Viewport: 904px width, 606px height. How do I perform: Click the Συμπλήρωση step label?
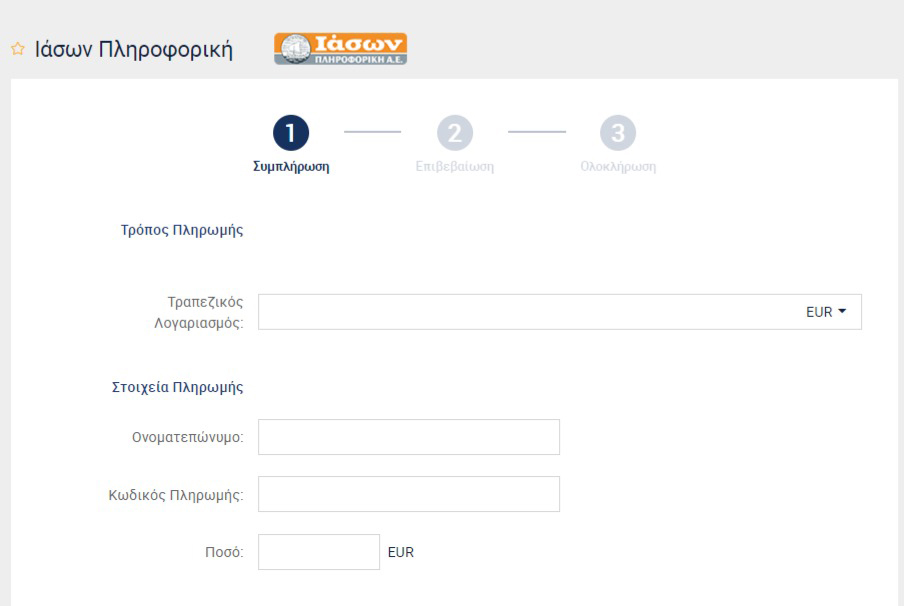click(x=291, y=167)
